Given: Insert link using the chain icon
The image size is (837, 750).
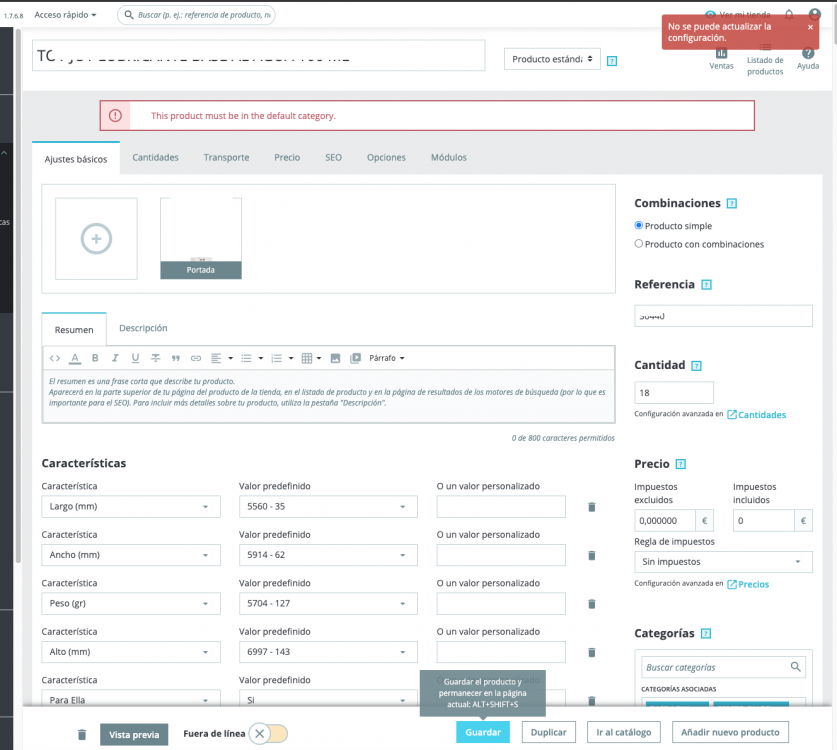Looking at the screenshot, I should (196, 358).
